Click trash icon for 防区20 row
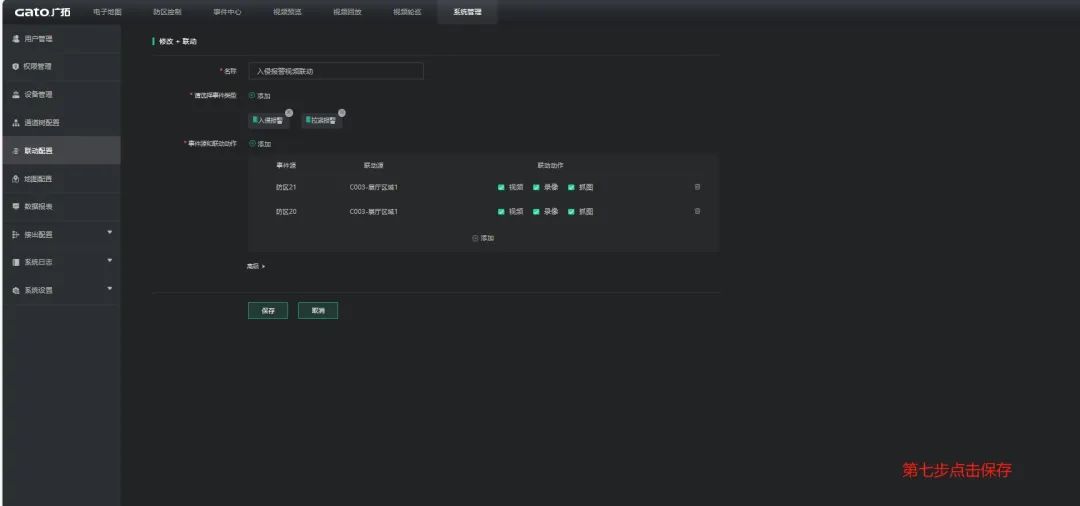Image resolution: width=1080 pixels, height=506 pixels. pyautogui.click(x=697, y=211)
